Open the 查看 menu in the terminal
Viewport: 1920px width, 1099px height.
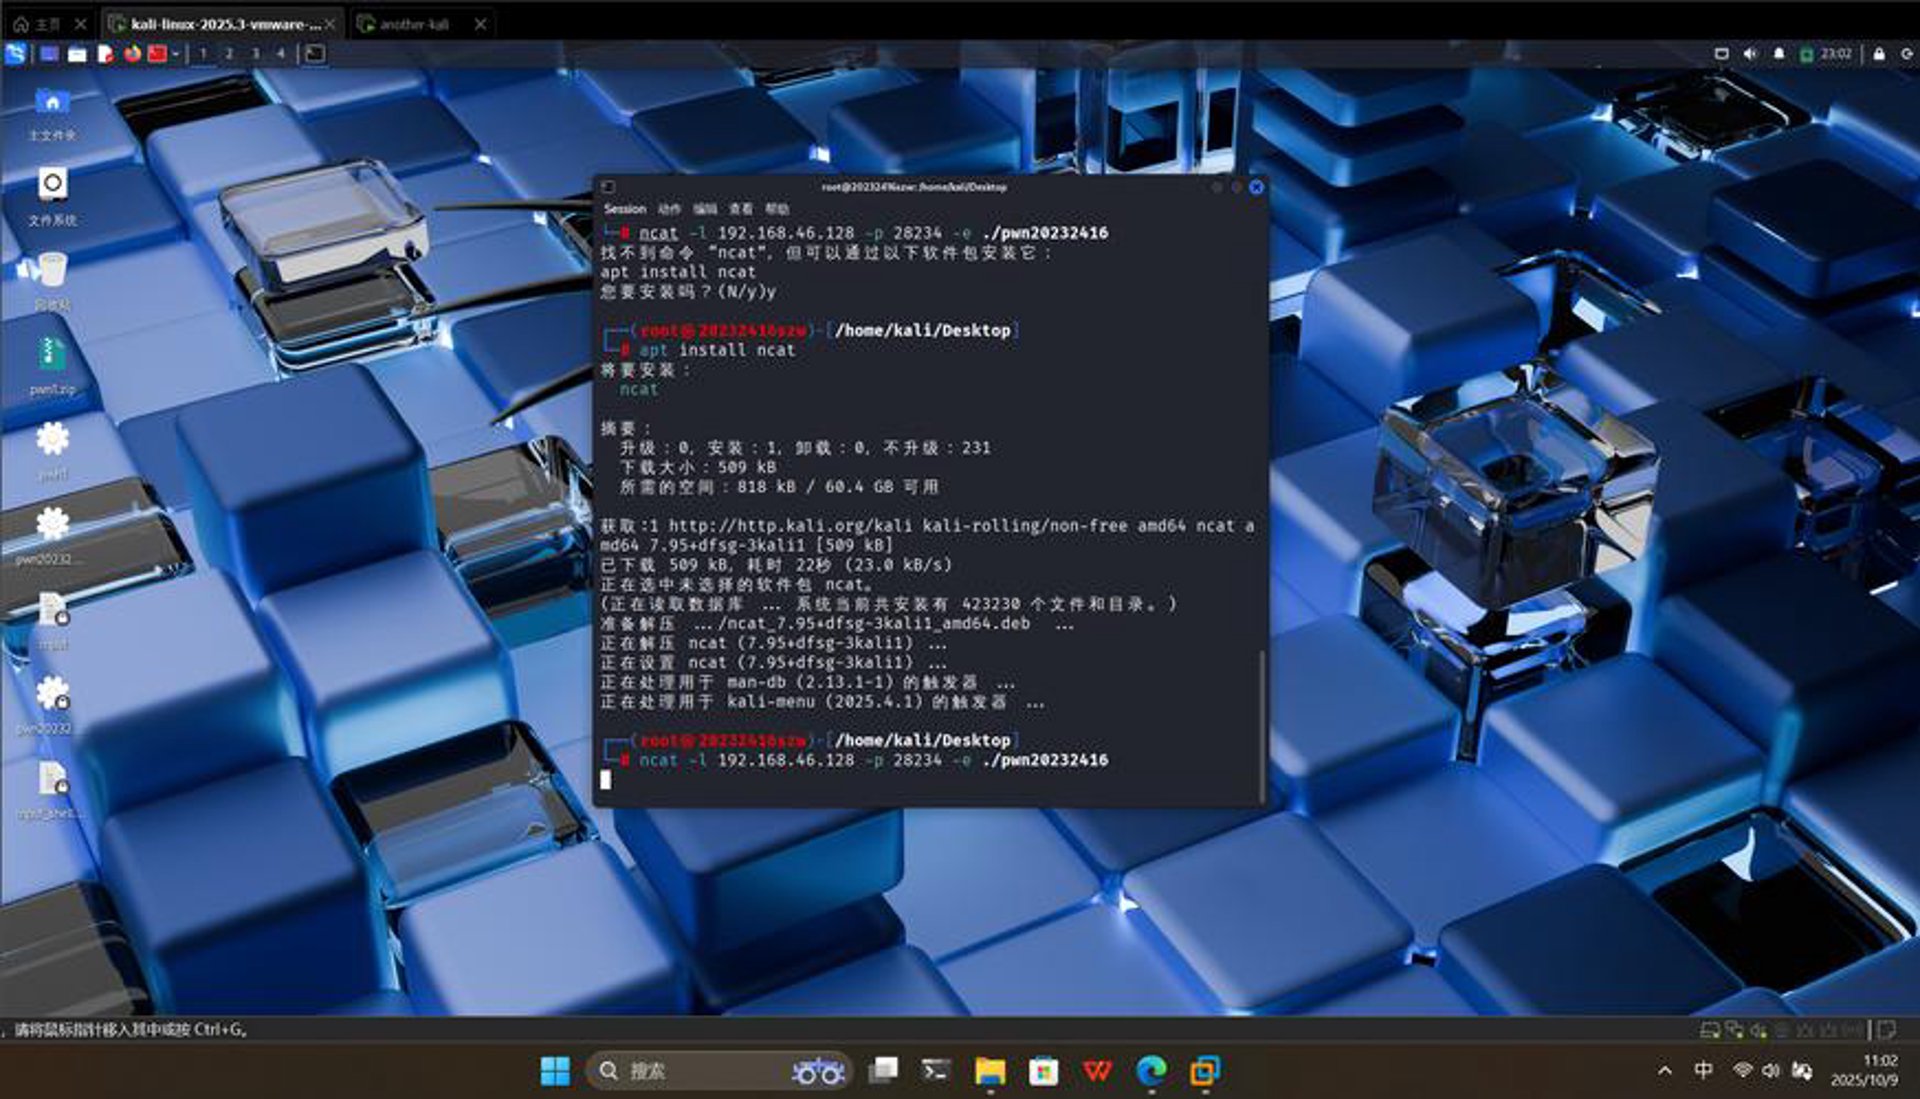[x=741, y=209]
